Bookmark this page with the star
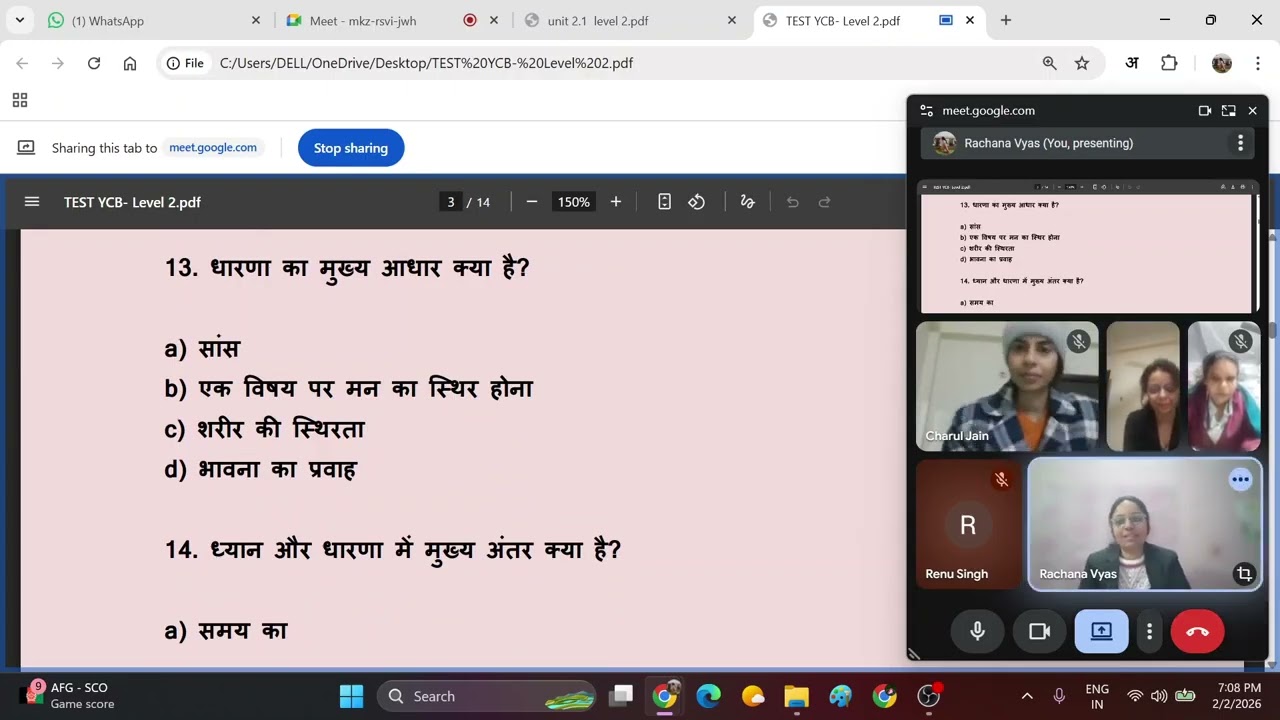 coord(1082,63)
